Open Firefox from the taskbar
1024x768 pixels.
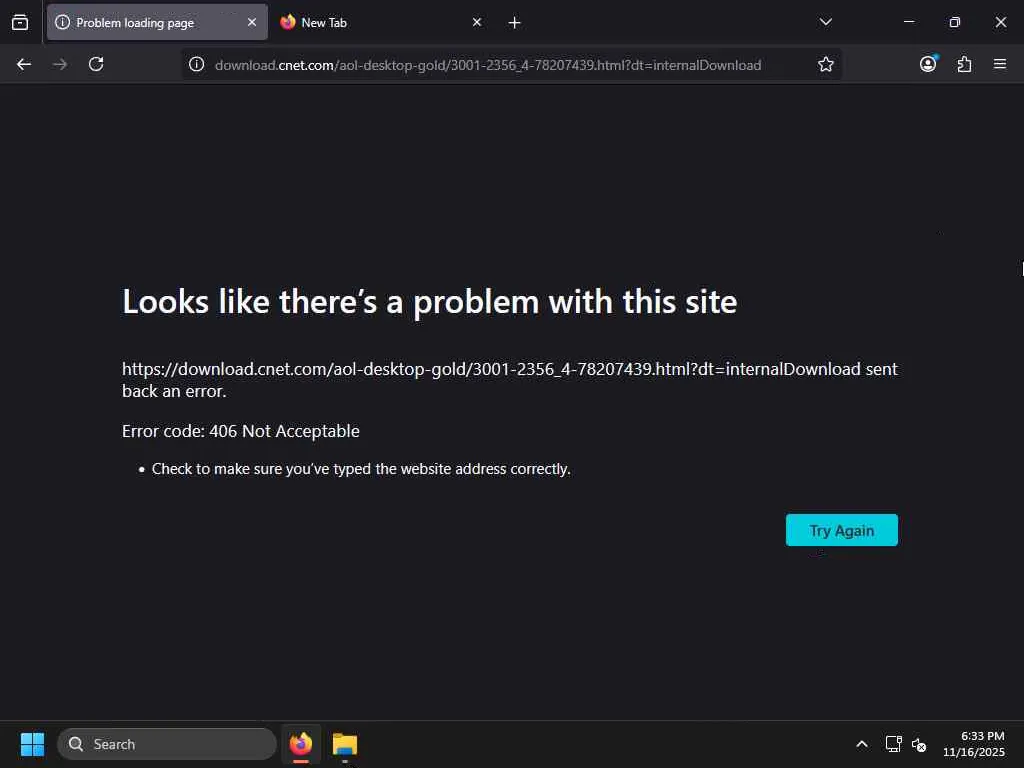(x=301, y=744)
